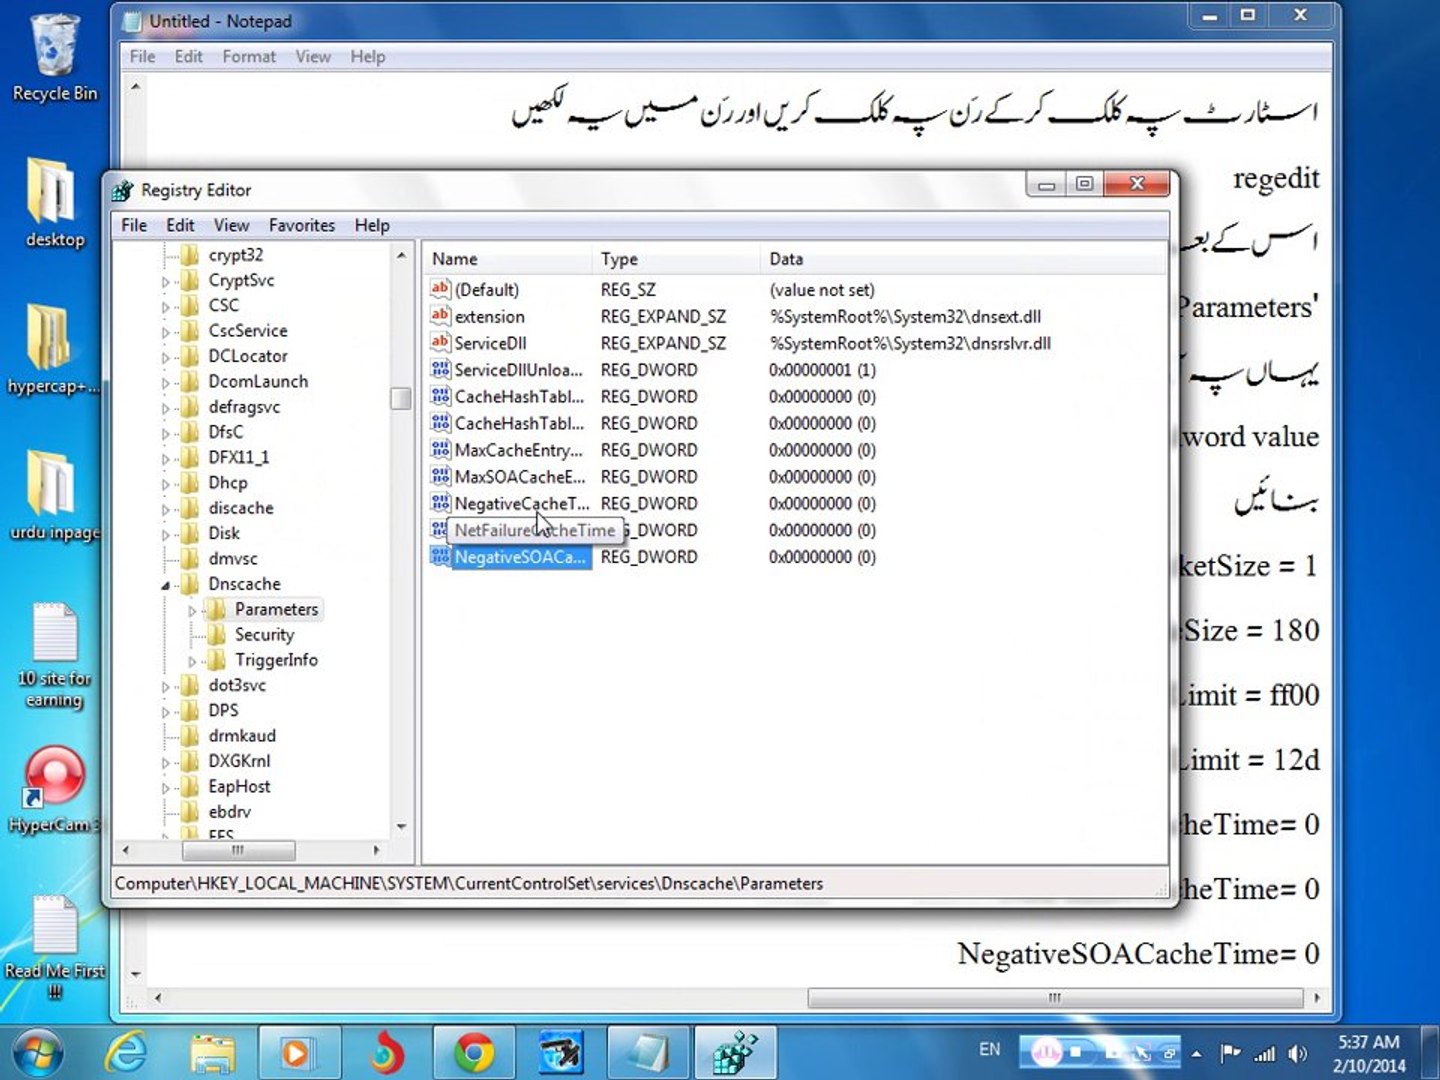Expand the DcomLaunch tree node
Screen dimensions: 1440x1080
point(166,383)
